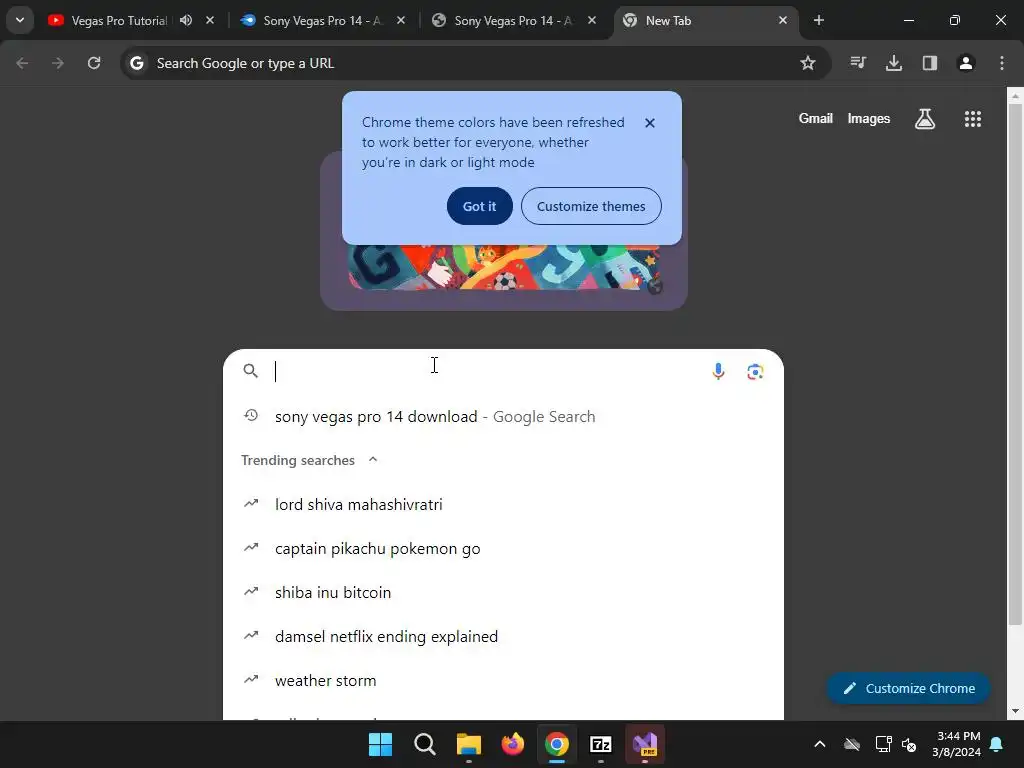Open the Windows Start menu
The width and height of the screenshot is (1024, 768).
(x=381, y=744)
